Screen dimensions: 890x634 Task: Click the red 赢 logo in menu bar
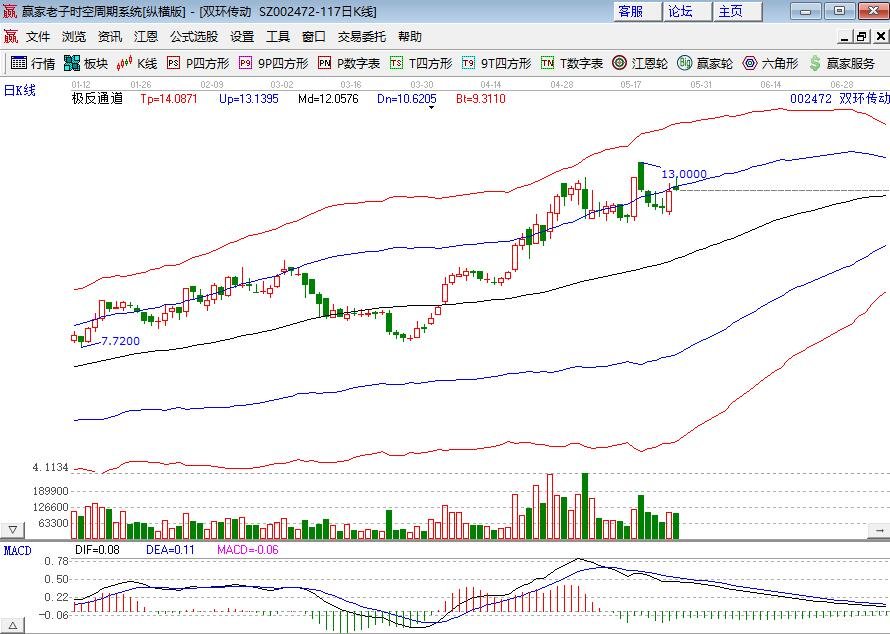pyautogui.click(x=11, y=36)
